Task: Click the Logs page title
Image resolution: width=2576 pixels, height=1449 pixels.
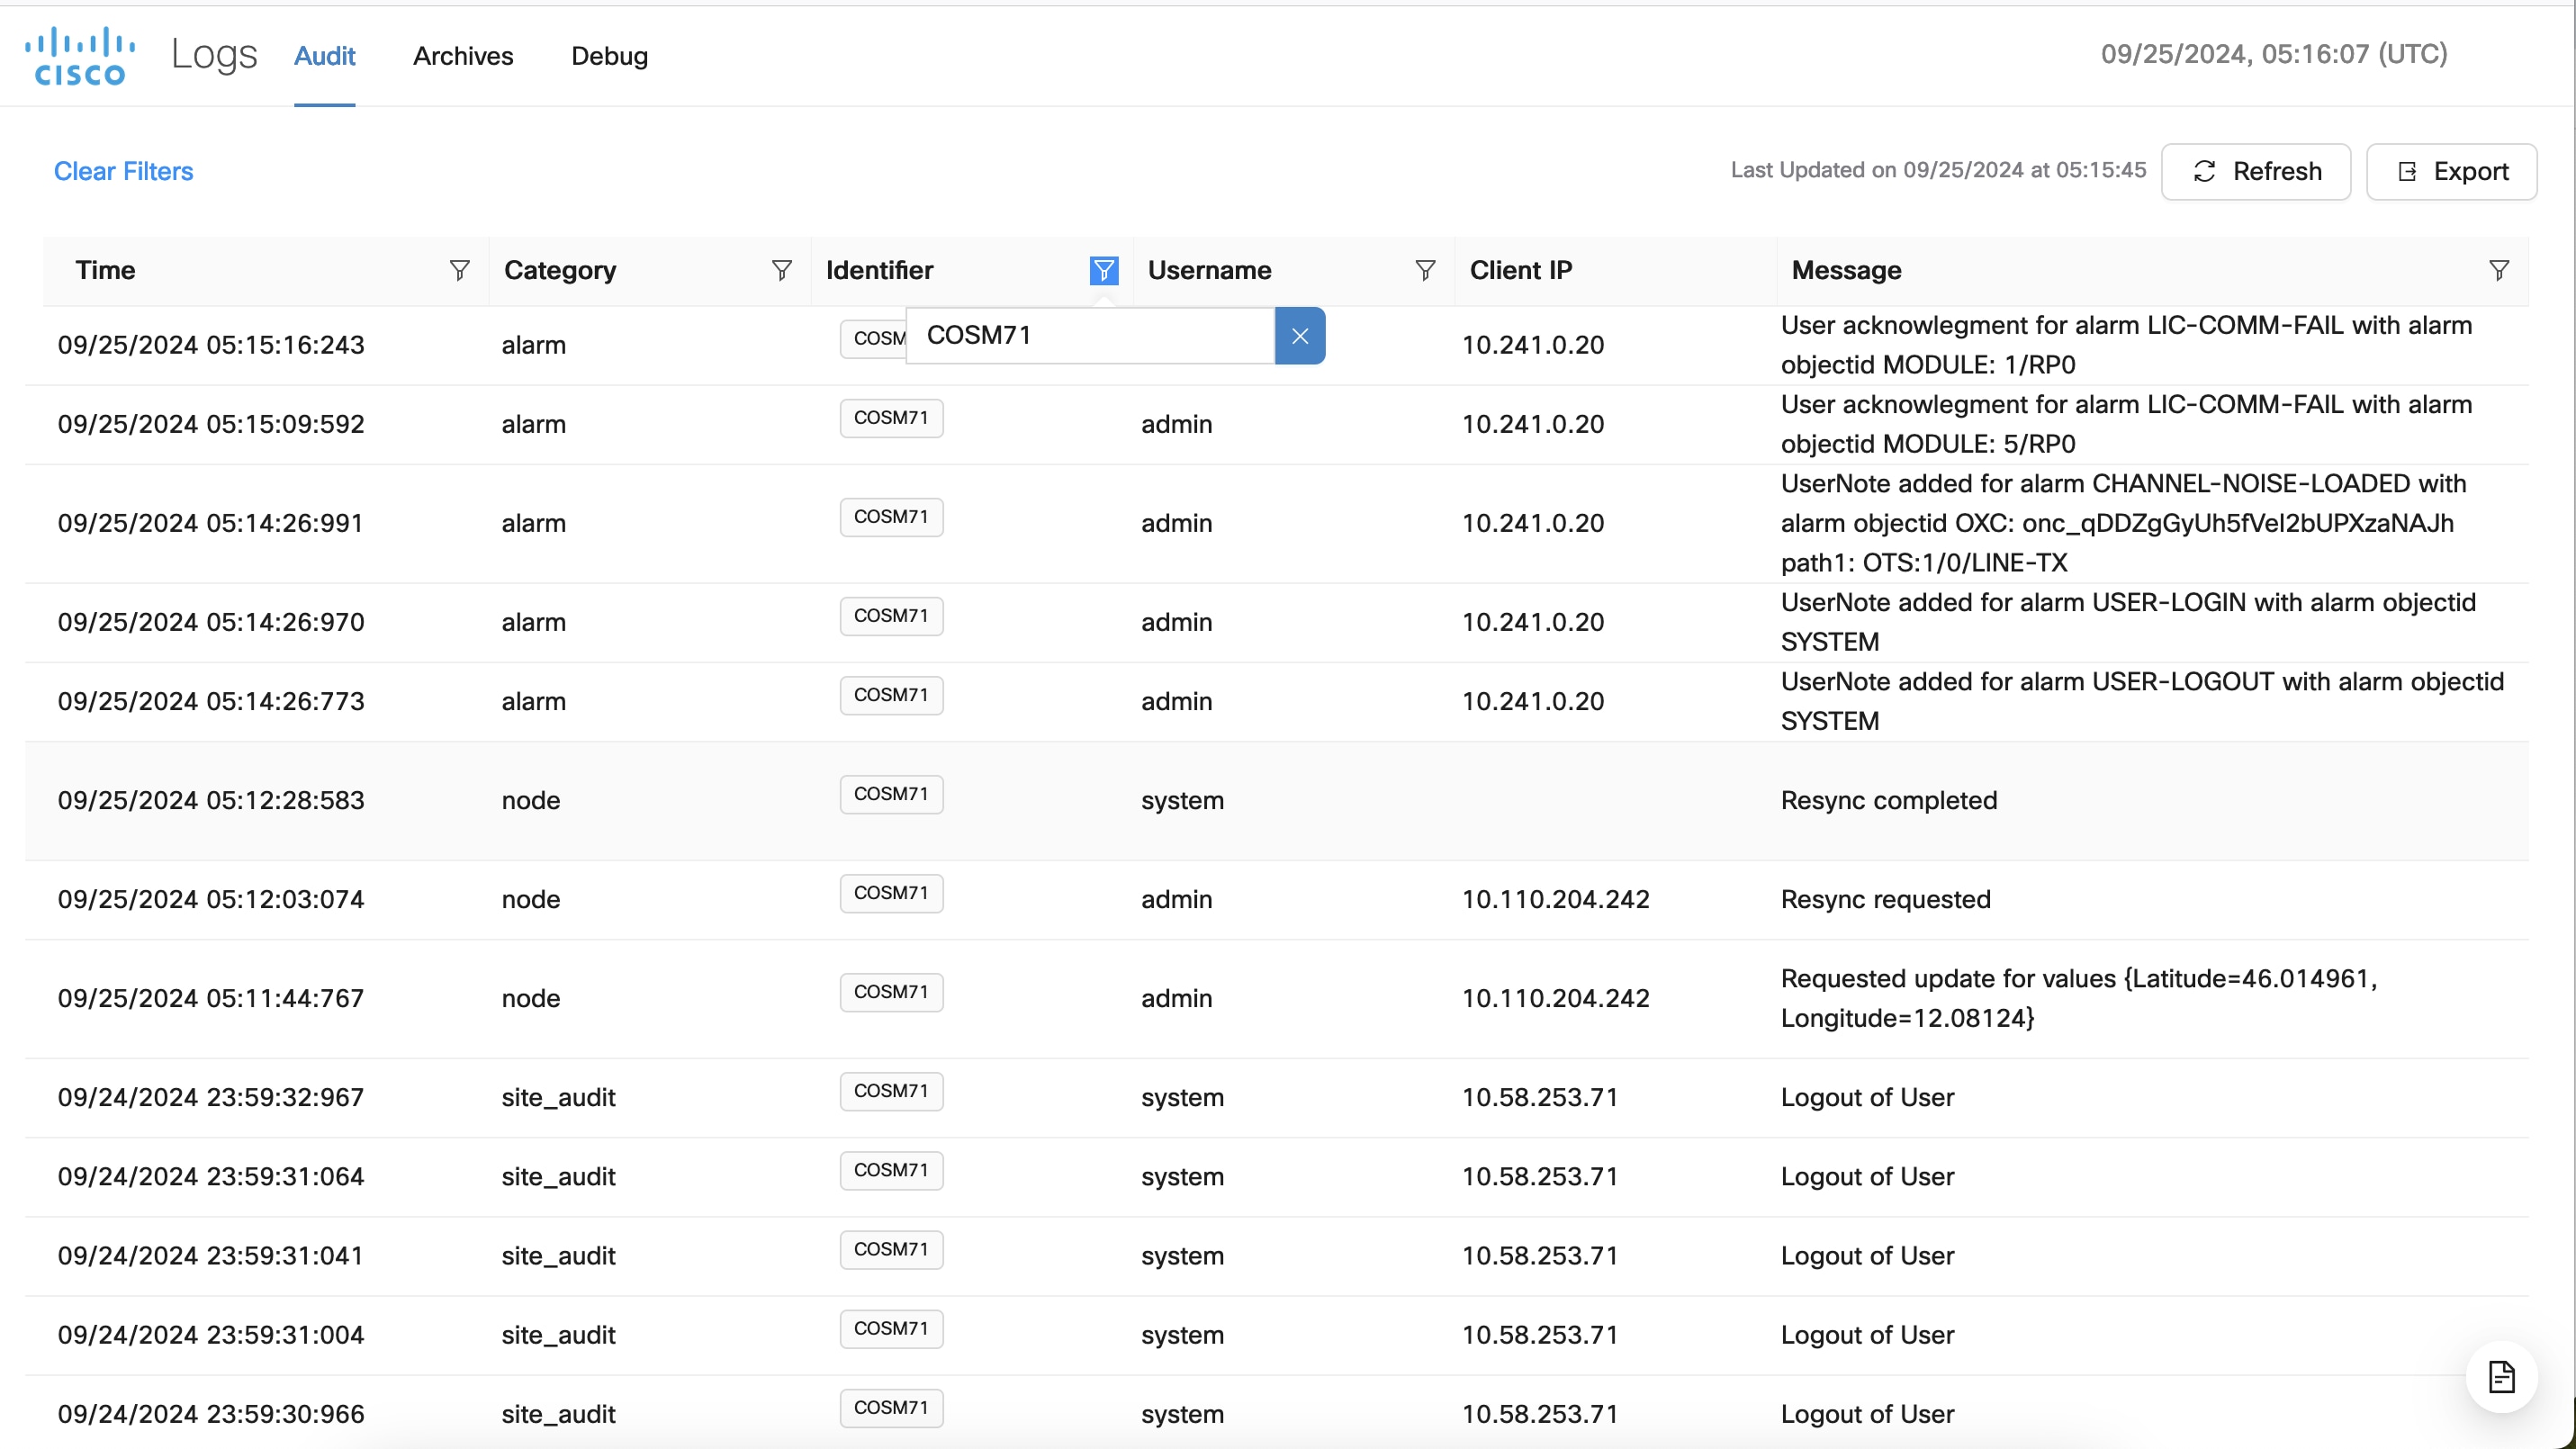Action: pos(214,54)
